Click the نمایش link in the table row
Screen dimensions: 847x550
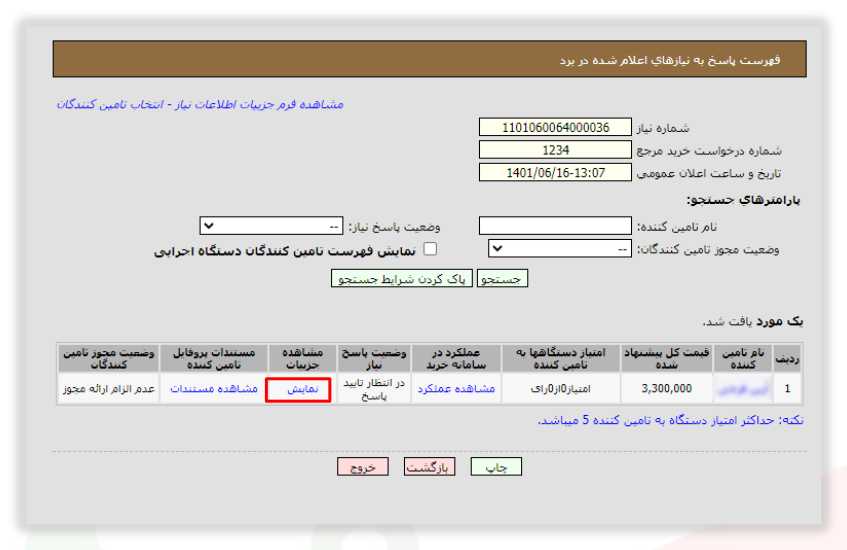click(302, 389)
